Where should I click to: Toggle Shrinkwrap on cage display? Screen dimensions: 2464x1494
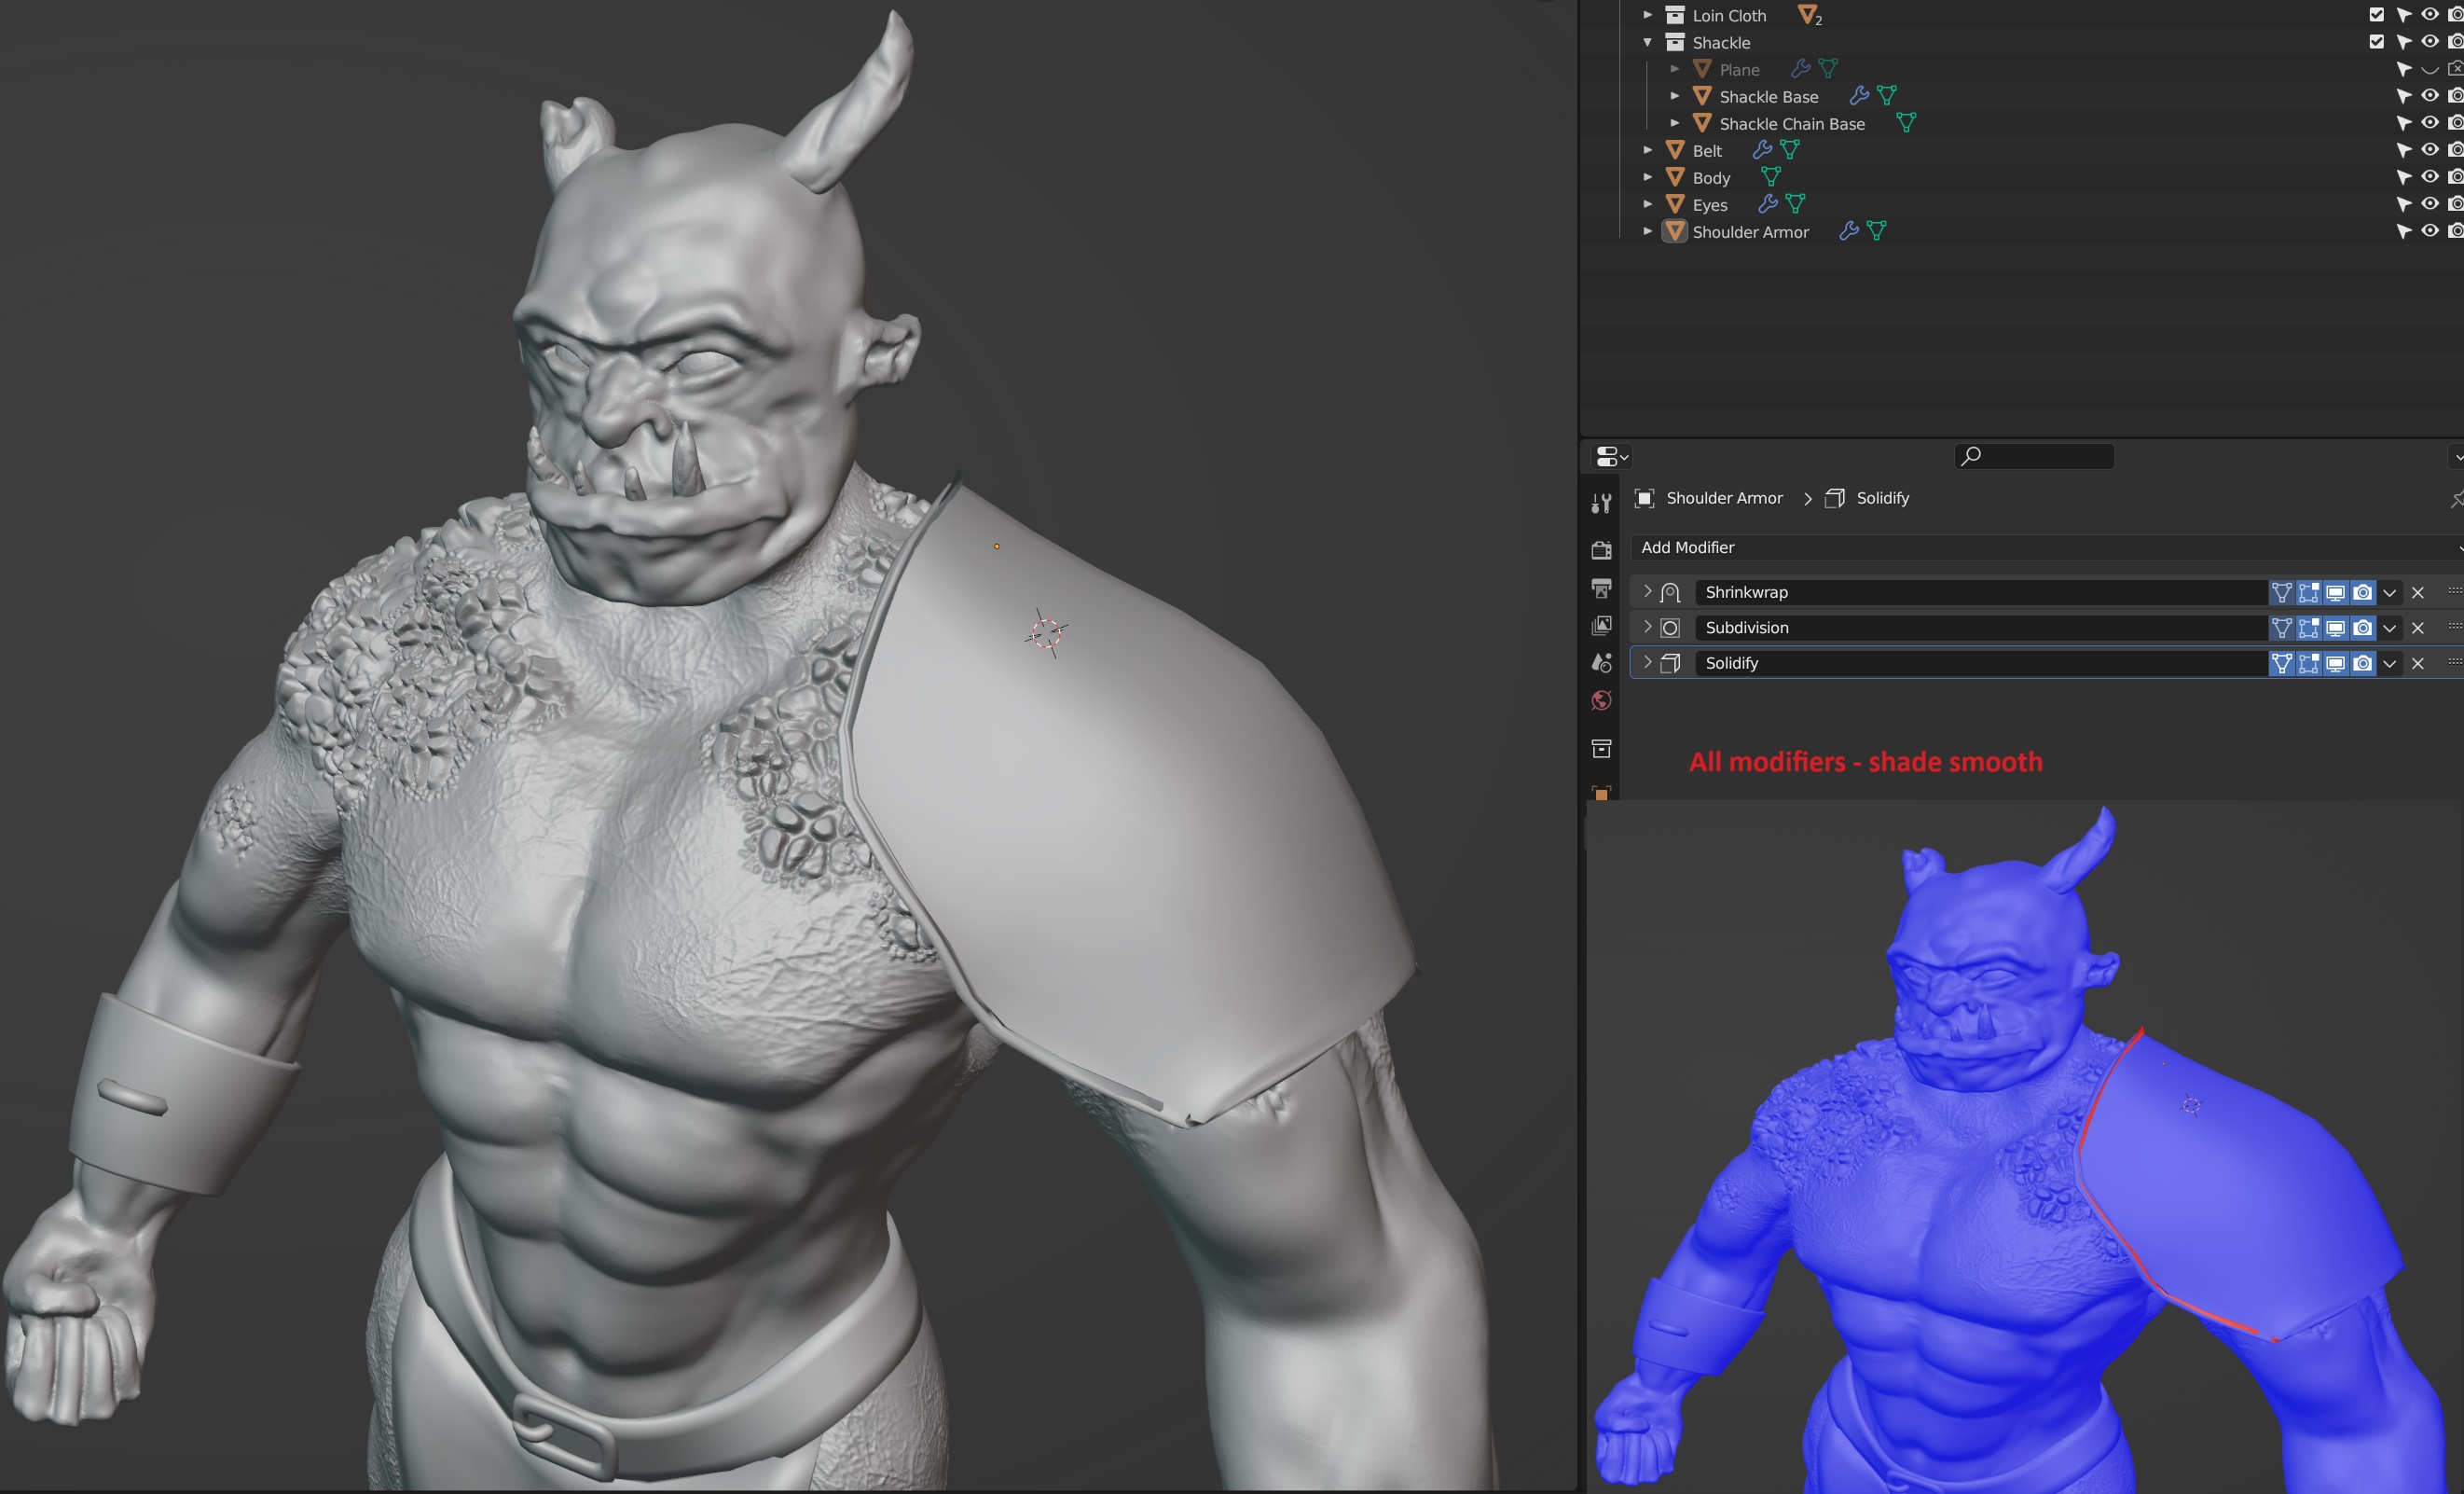[2281, 592]
